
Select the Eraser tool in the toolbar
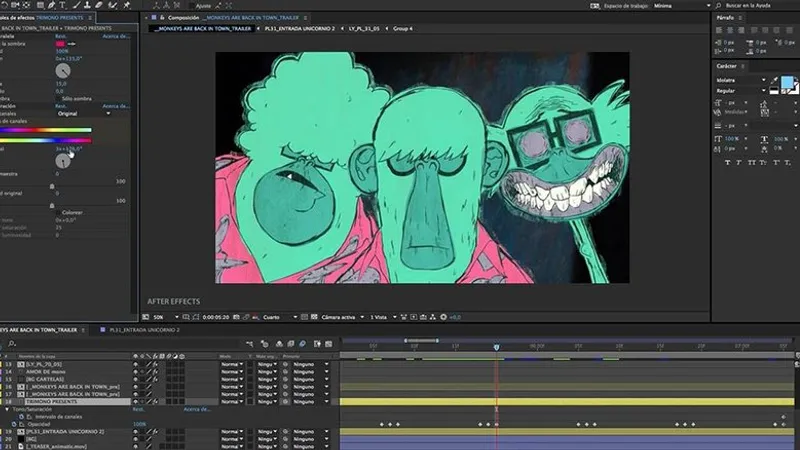(99, 5)
